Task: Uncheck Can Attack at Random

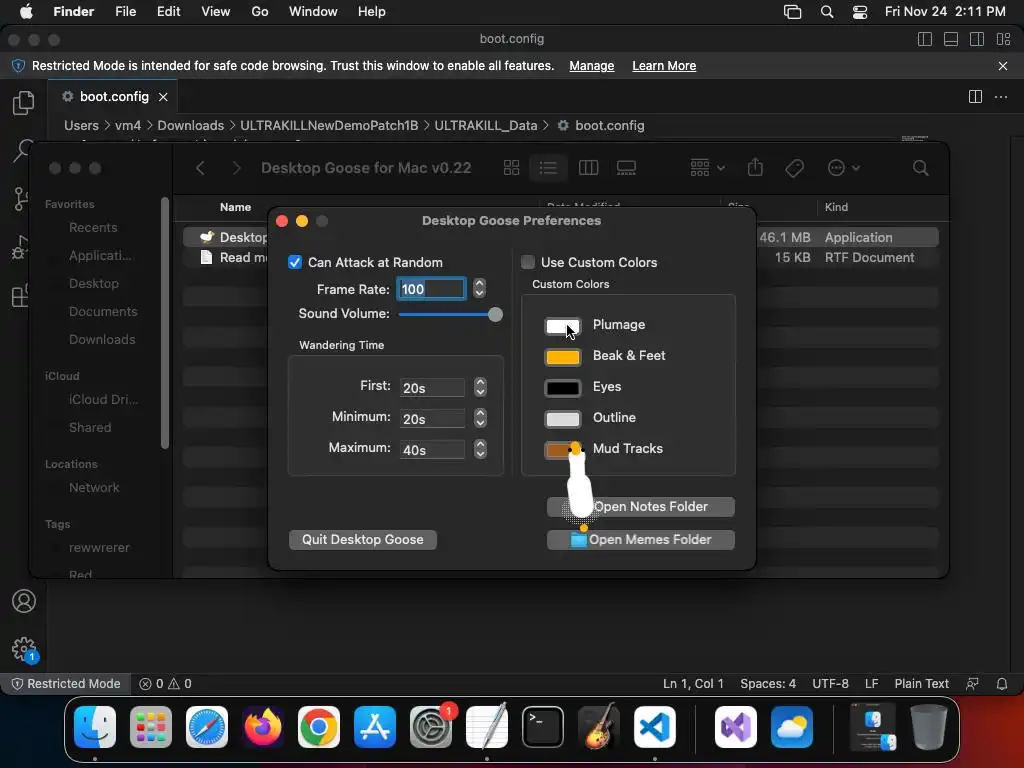Action: [295, 263]
